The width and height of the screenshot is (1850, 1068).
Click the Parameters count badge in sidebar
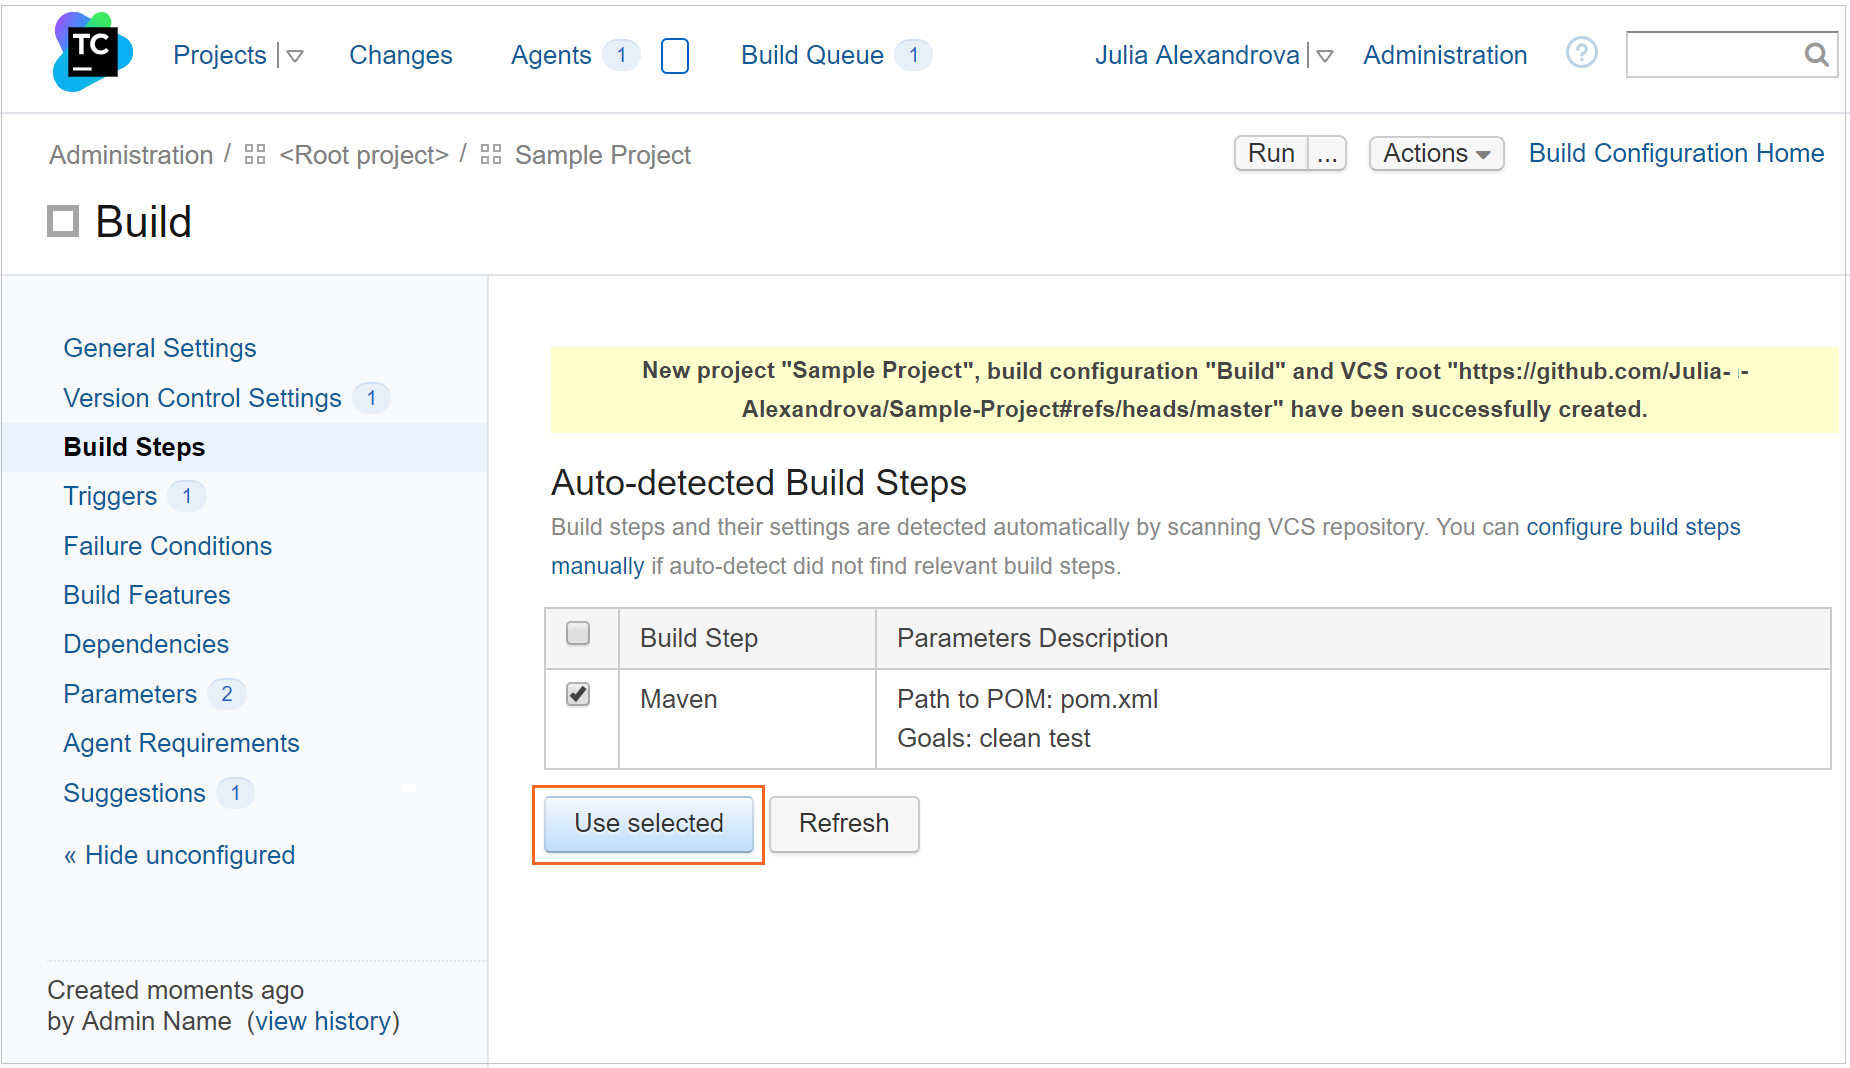[227, 693]
